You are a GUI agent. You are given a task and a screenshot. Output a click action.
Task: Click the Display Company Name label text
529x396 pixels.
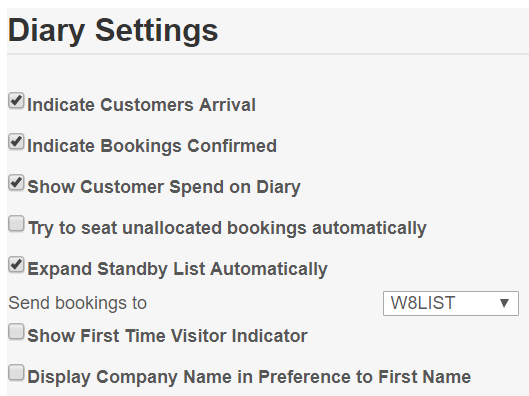click(249, 377)
